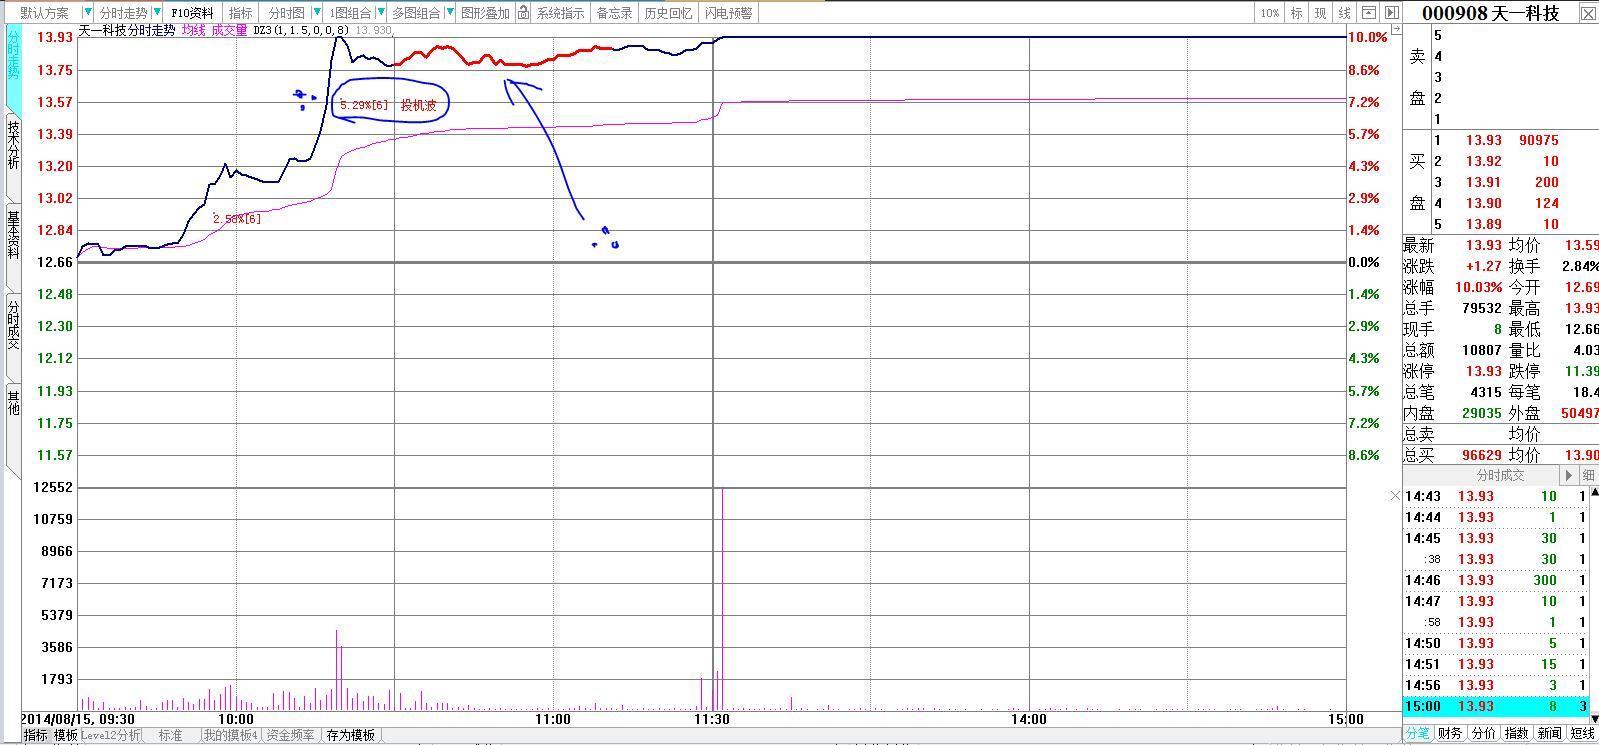Open 系统指示 in the toolbar
This screenshot has width=1599, height=745.
(560, 13)
